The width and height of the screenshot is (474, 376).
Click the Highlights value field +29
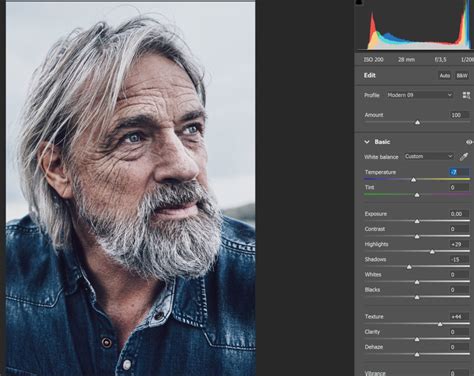(x=459, y=244)
